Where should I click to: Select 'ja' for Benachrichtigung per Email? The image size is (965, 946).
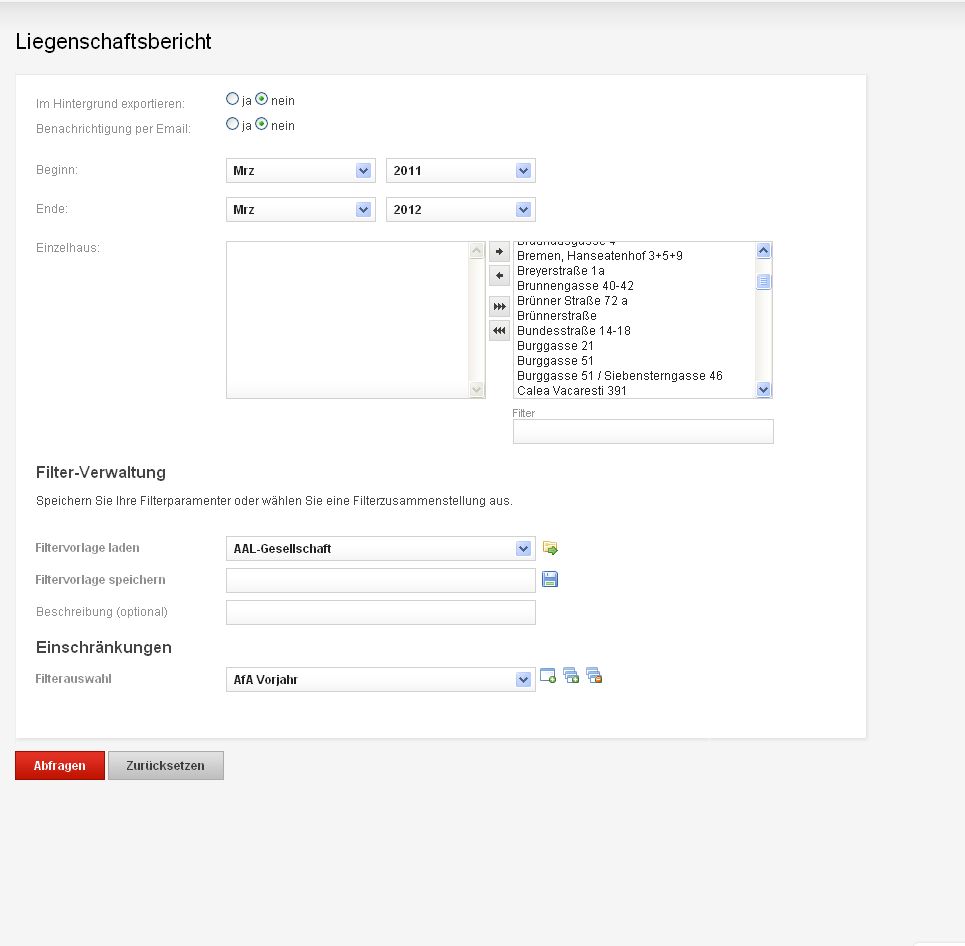pyautogui.click(x=232, y=124)
